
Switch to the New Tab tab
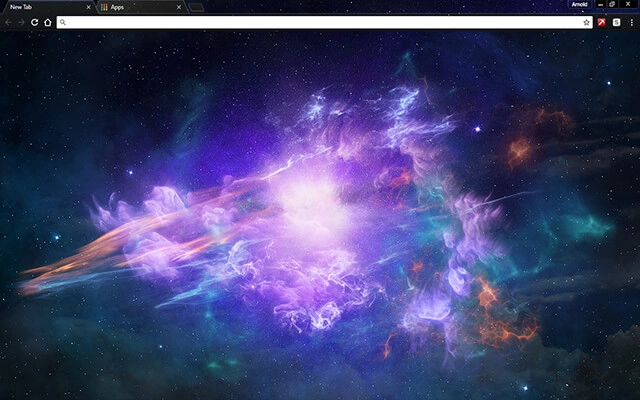49,7
